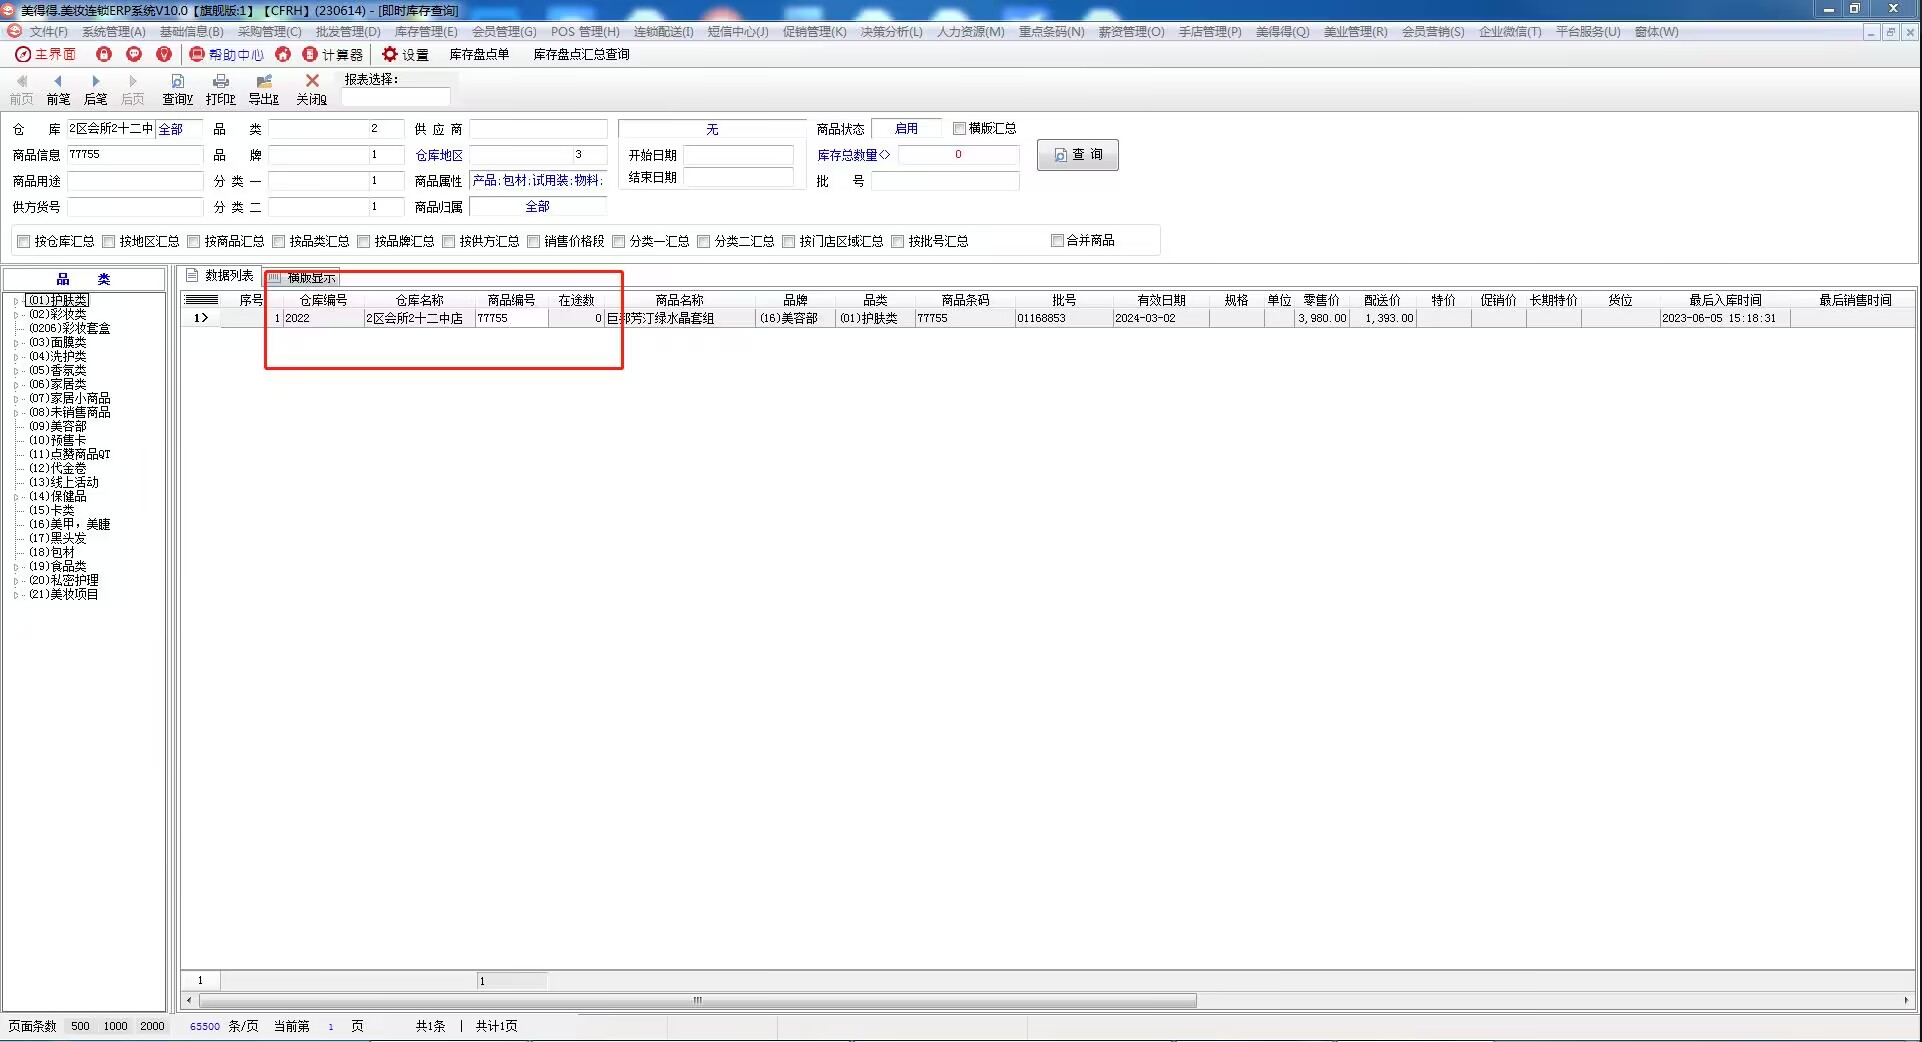Open the chat bubble icon in the toolbar
This screenshot has width=1922, height=1042.
pos(134,54)
